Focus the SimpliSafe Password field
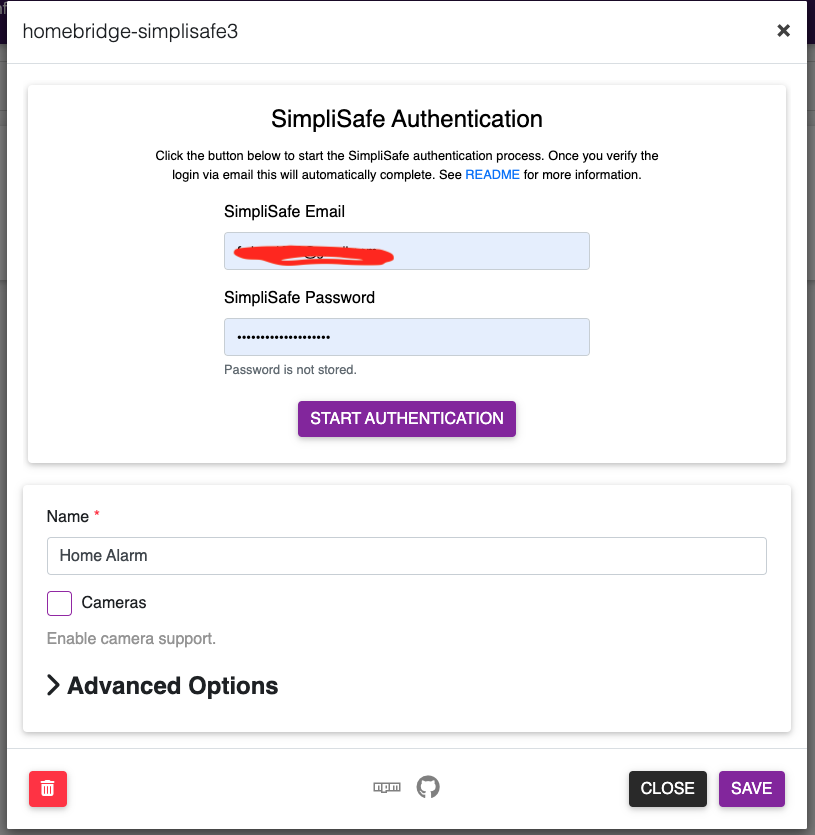Screen dimensions: 815x835 coord(406,337)
